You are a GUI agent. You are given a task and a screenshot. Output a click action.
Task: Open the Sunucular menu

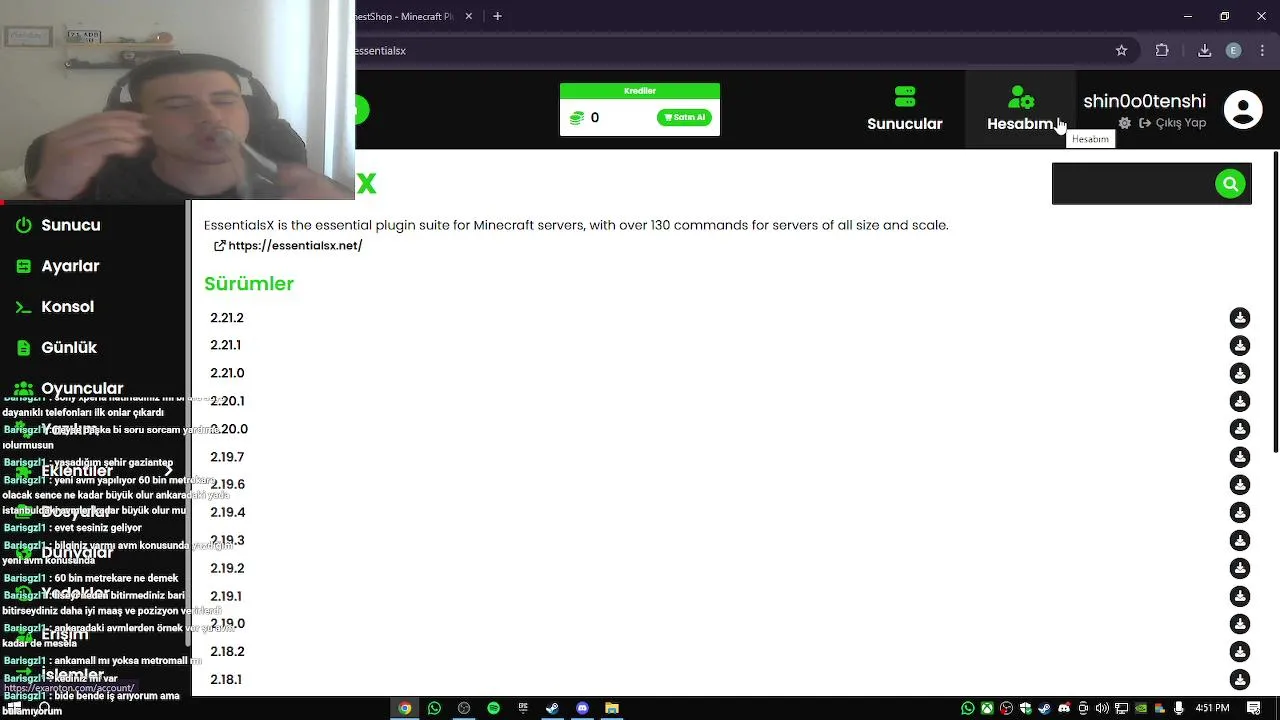tap(905, 110)
